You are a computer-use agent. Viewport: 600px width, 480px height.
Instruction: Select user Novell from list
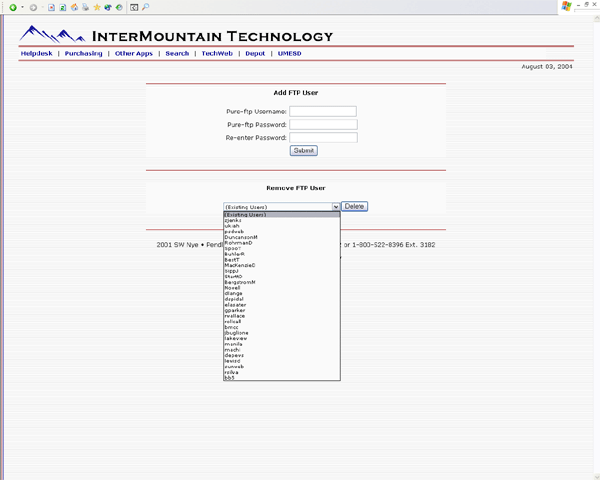tap(282, 288)
